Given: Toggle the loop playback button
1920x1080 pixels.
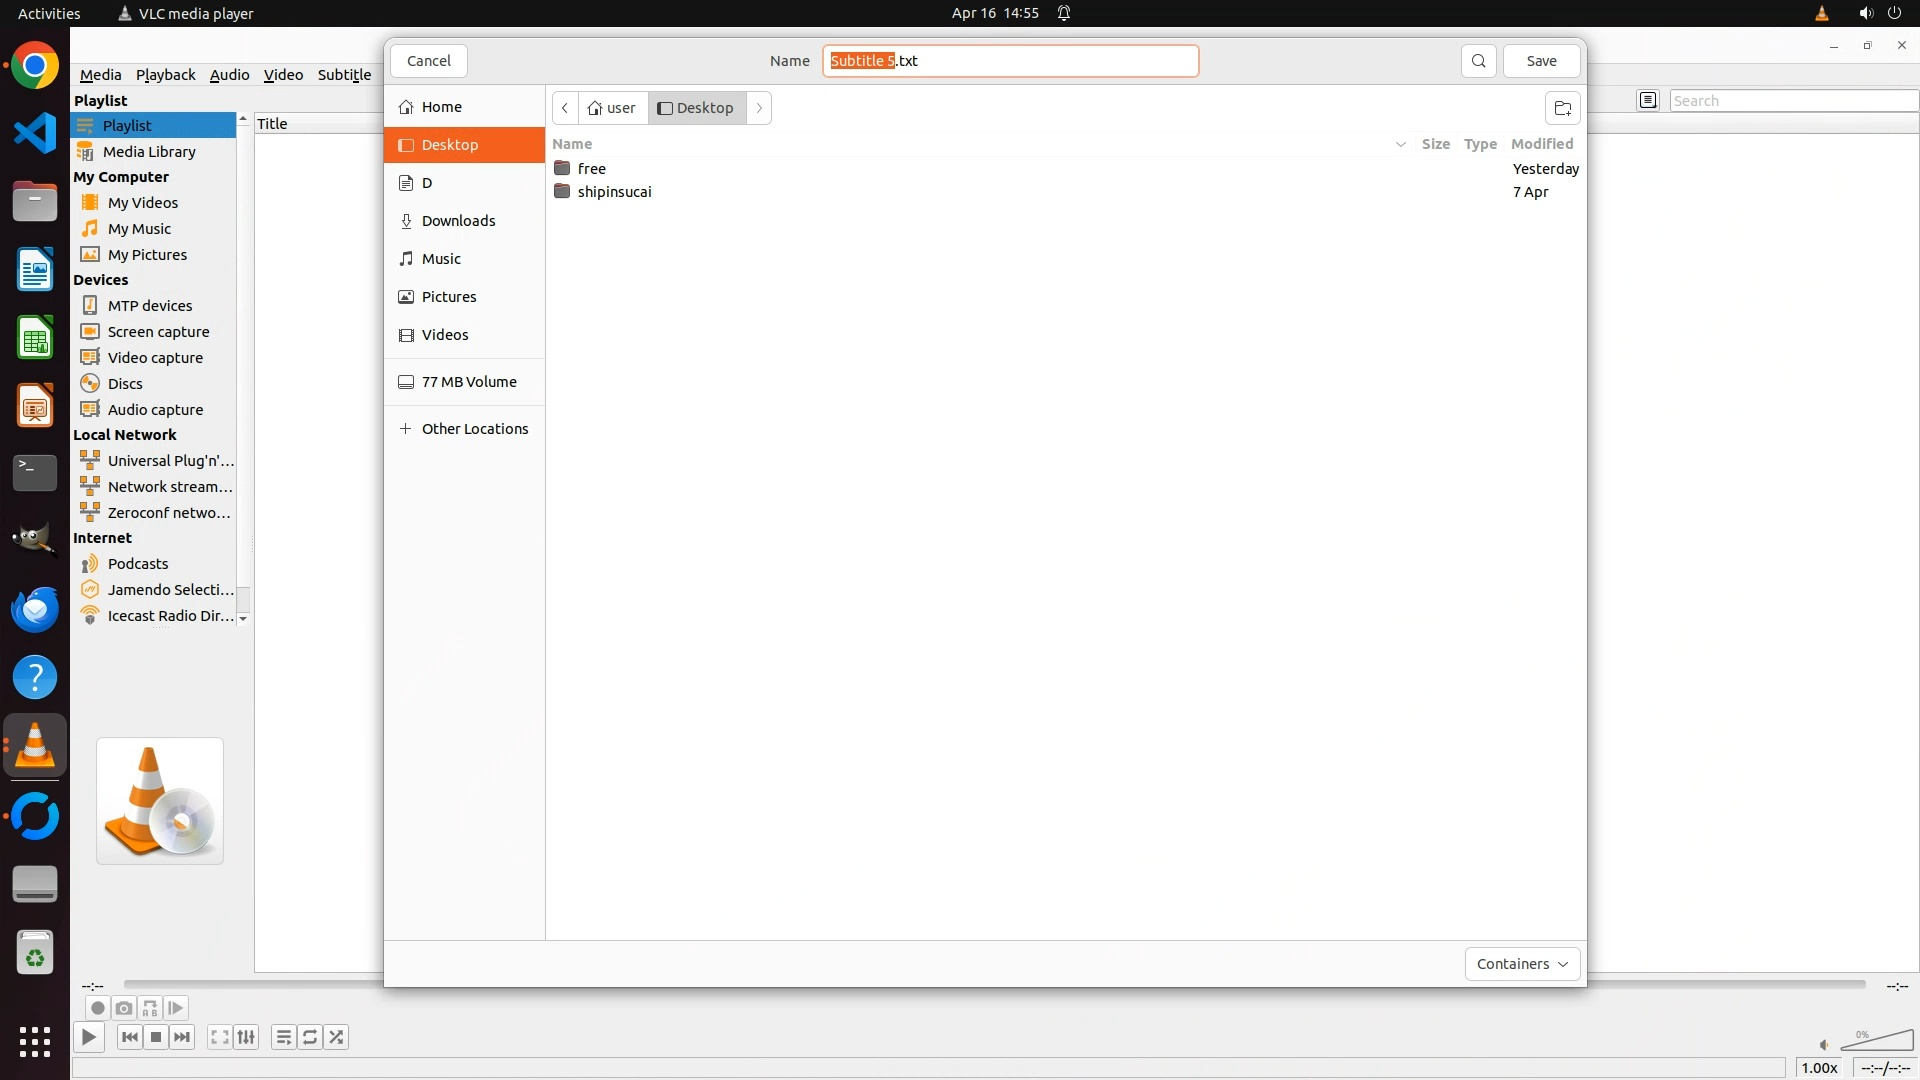Looking at the screenshot, I should [x=310, y=1037].
